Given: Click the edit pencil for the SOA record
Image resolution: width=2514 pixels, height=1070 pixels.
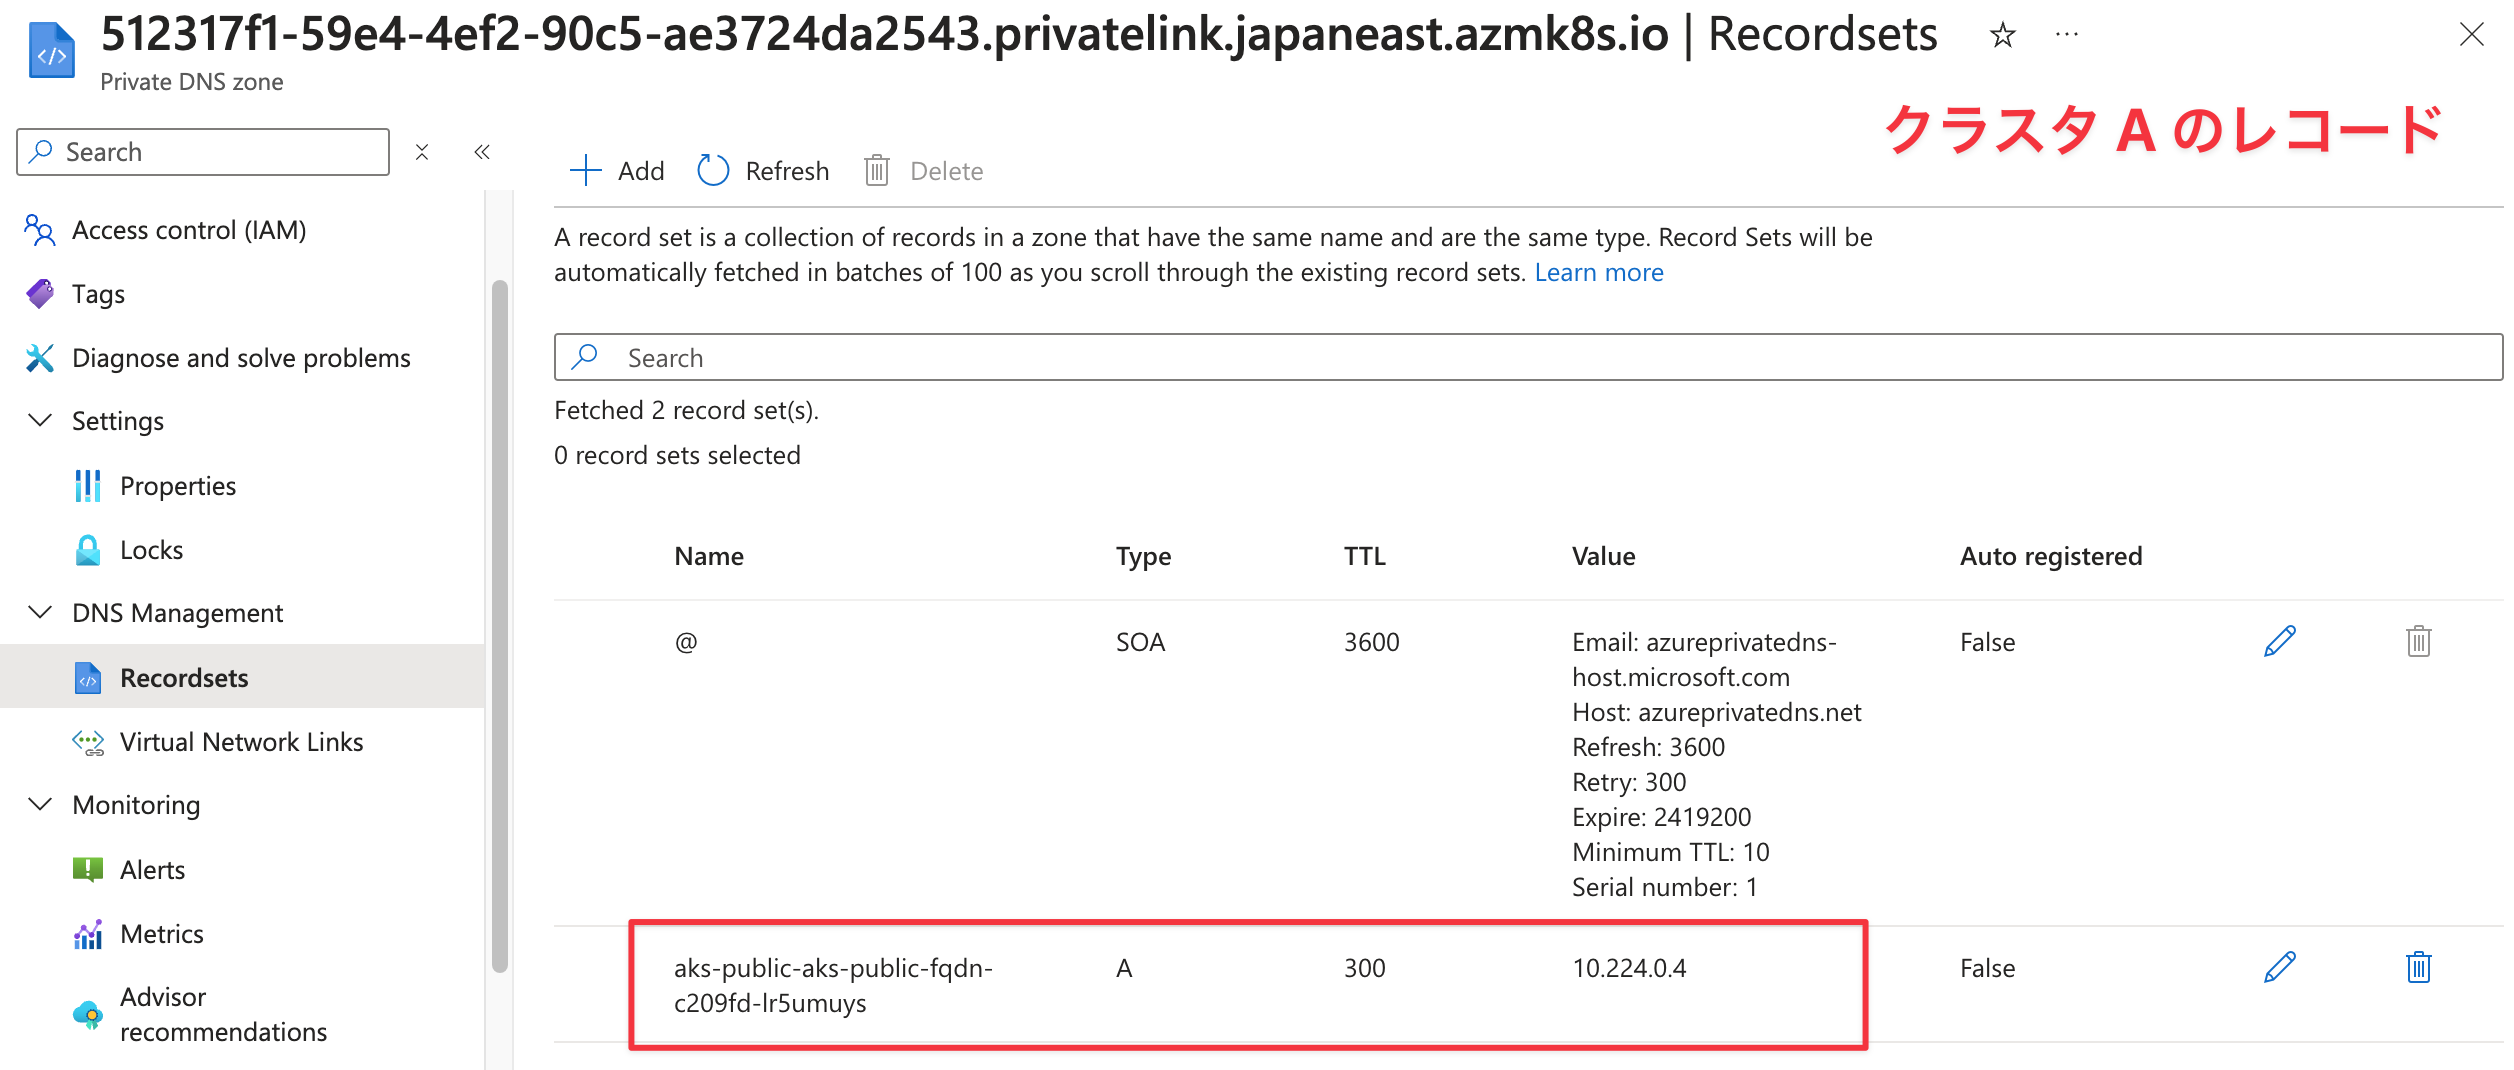Looking at the screenshot, I should pos(2279,641).
